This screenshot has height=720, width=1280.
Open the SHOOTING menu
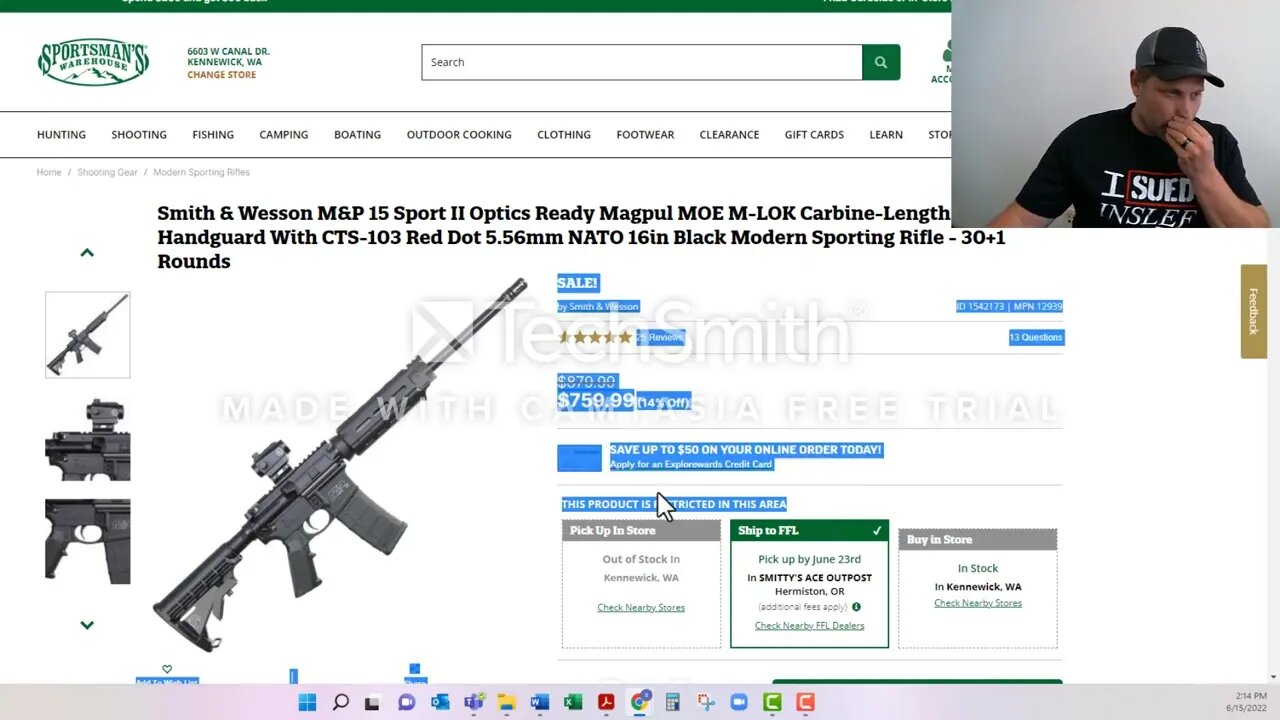[x=139, y=135]
